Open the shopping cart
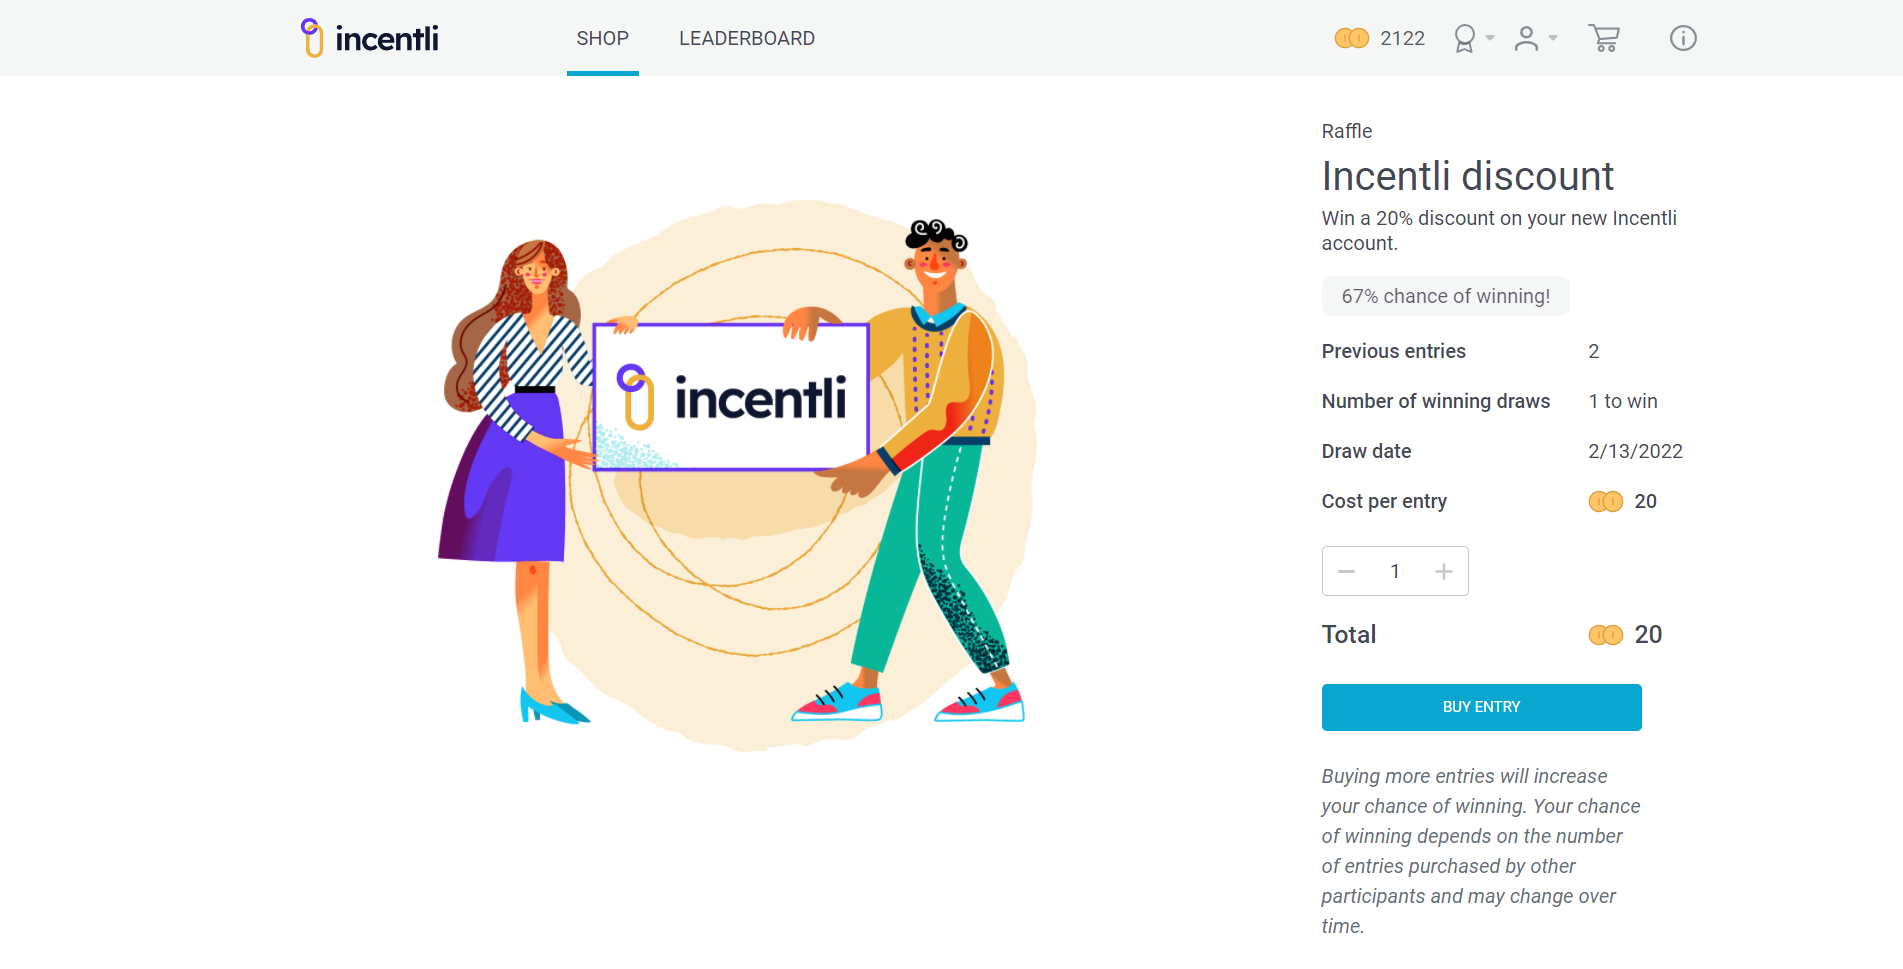Screen dimensions: 1903x969 pyautogui.click(x=1604, y=38)
